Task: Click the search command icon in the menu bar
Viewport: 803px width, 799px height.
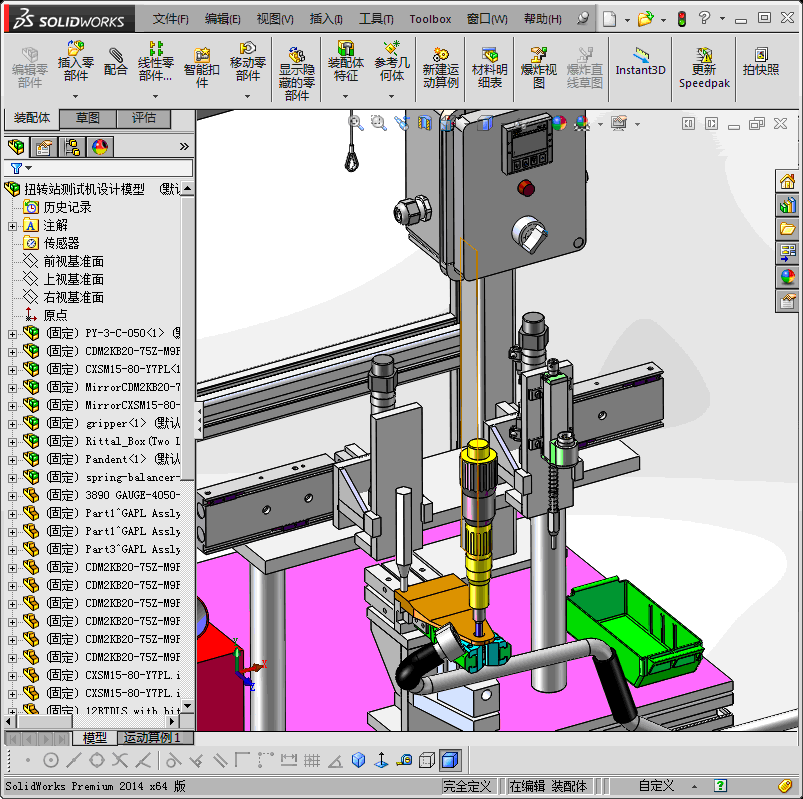Action: tap(582, 18)
